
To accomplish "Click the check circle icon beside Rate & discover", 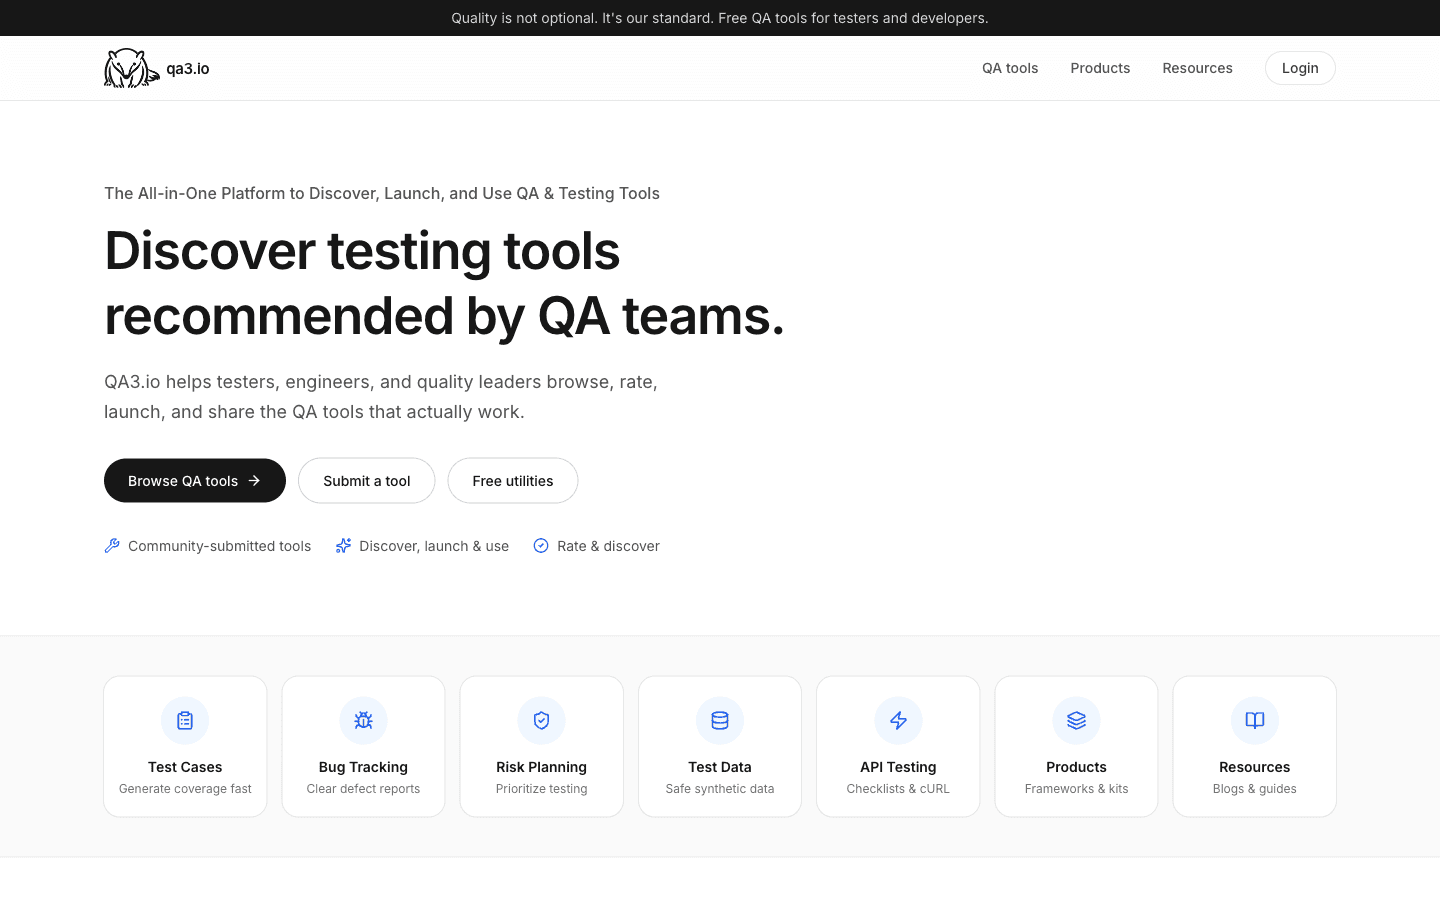I will click(x=541, y=545).
